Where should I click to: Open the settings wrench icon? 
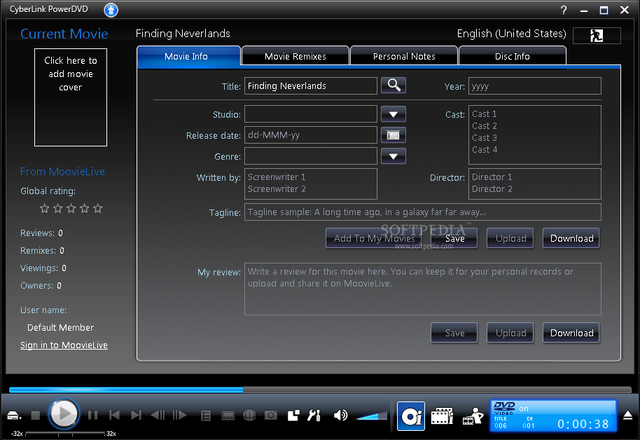tap(314, 416)
